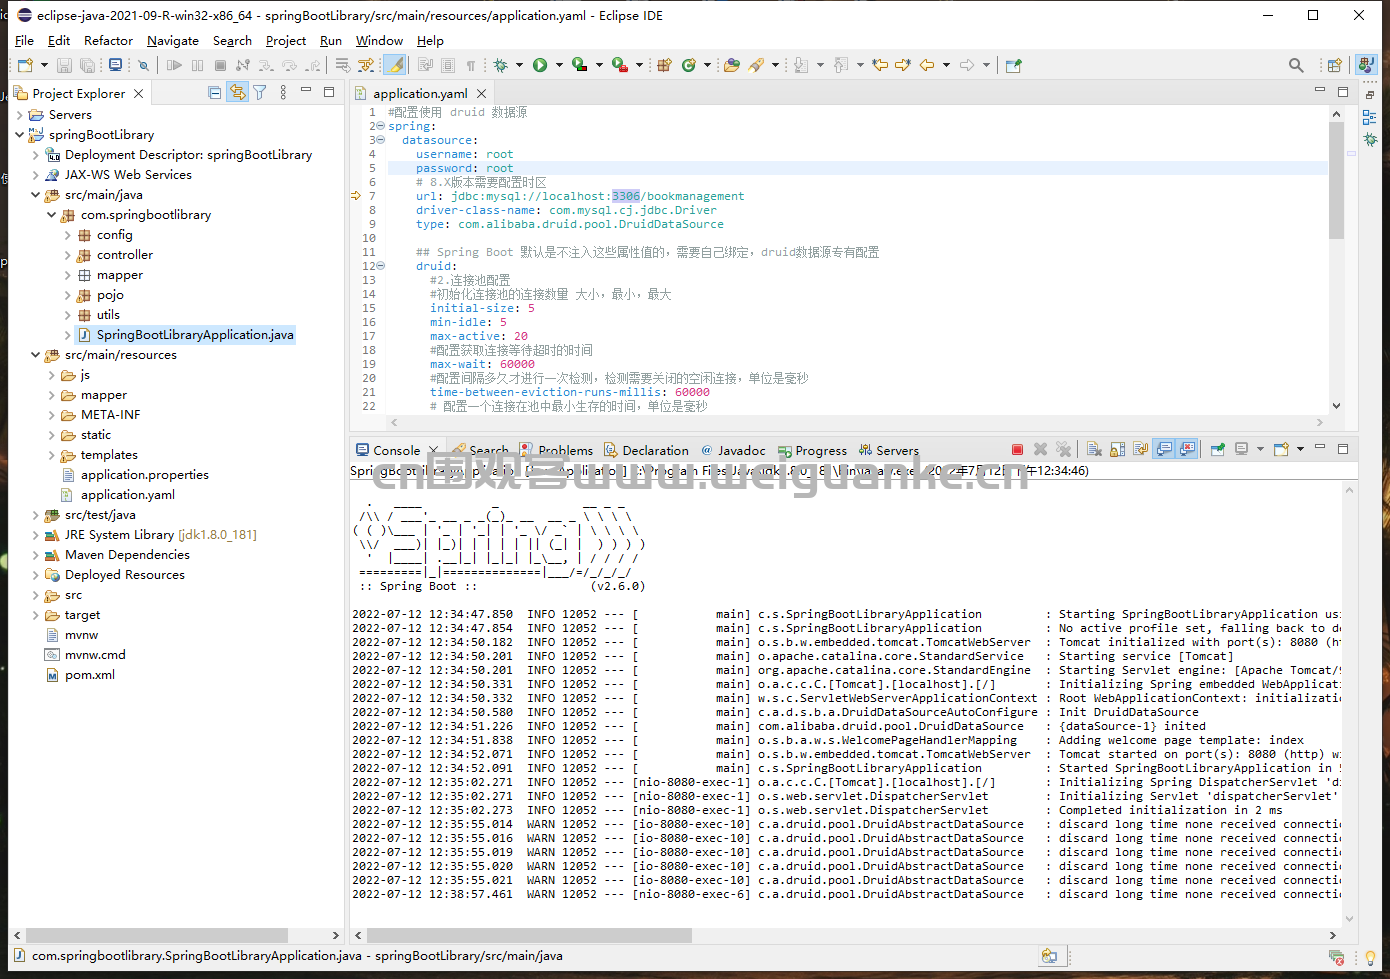The image size is (1390, 979).
Task: Close the application.yaml editor tab
Action: [481, 93]
